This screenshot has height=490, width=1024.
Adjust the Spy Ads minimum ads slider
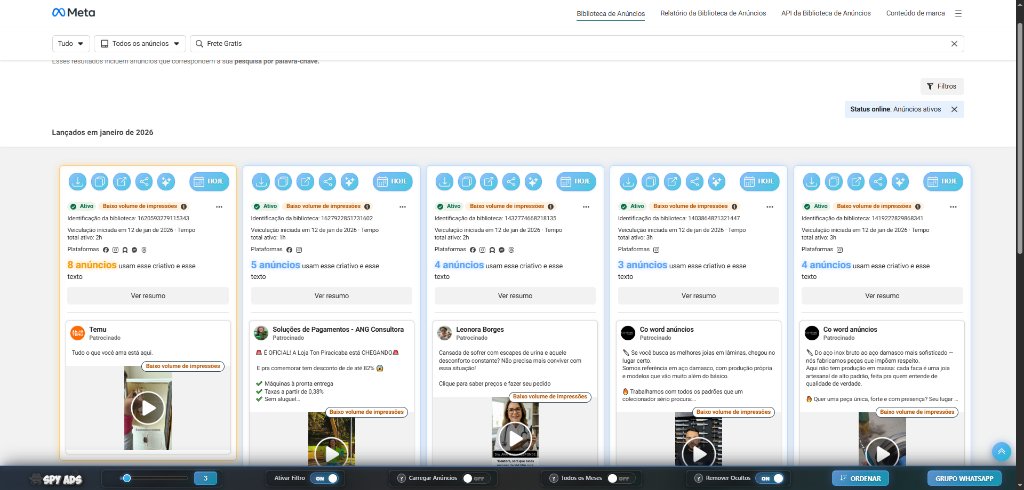click(x=126, y=478)
